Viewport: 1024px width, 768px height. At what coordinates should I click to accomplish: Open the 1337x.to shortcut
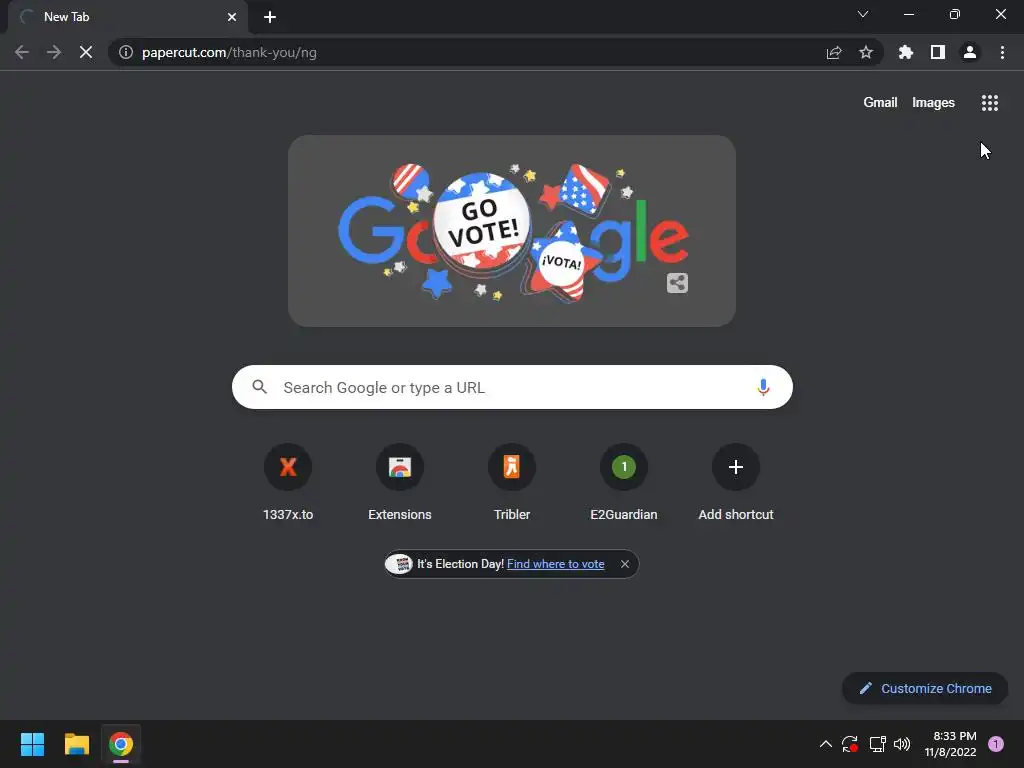[x=288, y=483]
